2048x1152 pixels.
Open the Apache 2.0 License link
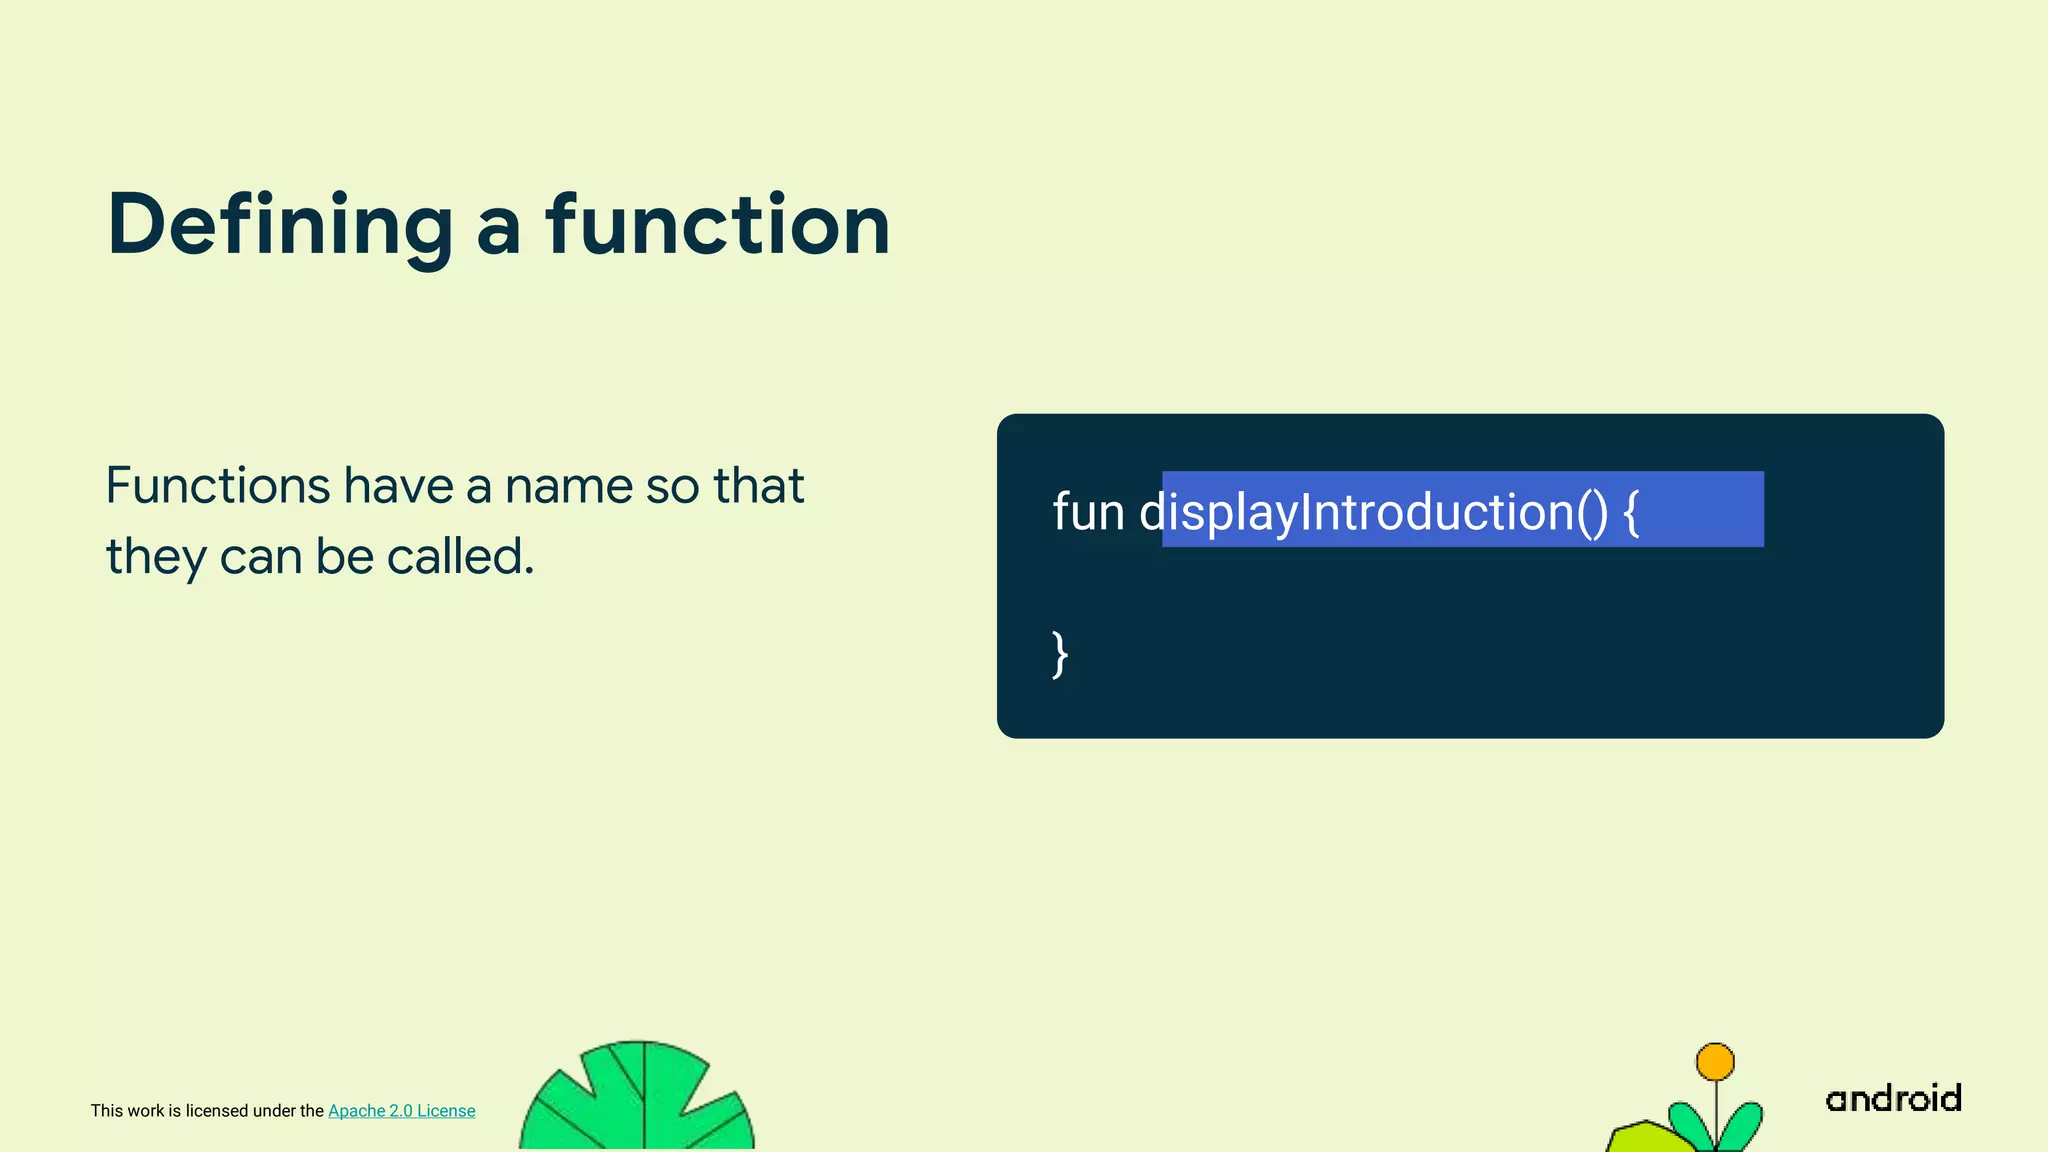click(401, 1110)
